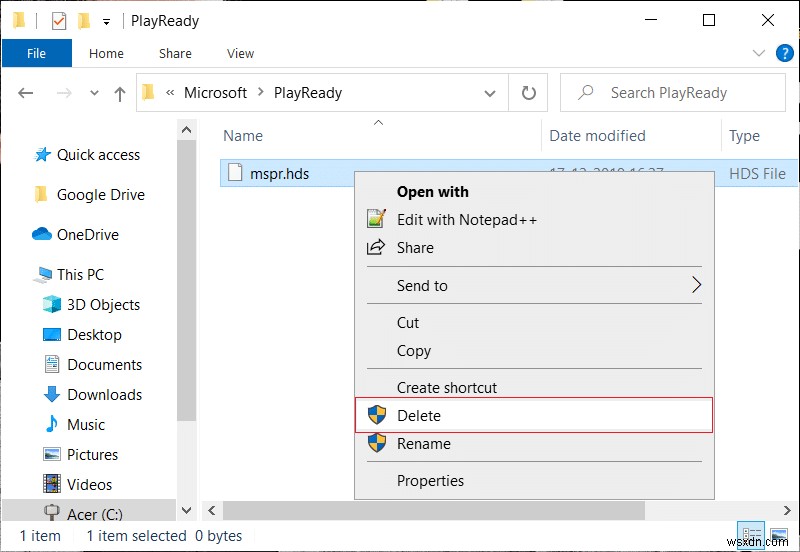The height and width of the screenshot is (552, 800).
Task: Click the Help question mark icon
Action: point(781,53)
